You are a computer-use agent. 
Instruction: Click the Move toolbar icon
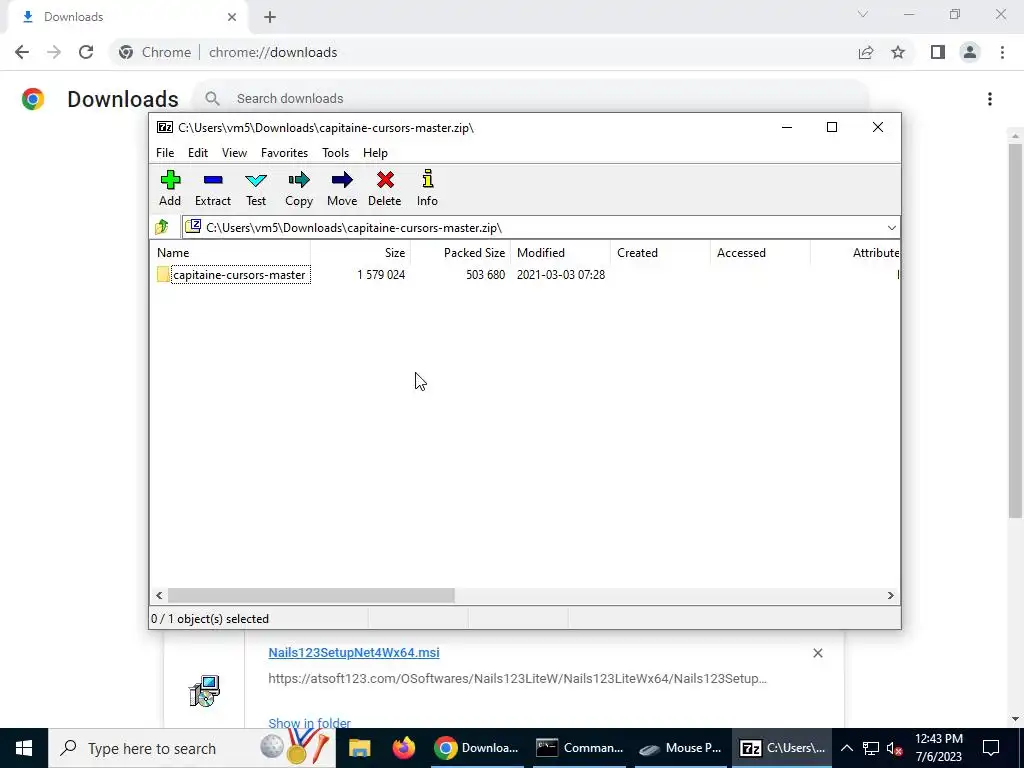[342, 188]
